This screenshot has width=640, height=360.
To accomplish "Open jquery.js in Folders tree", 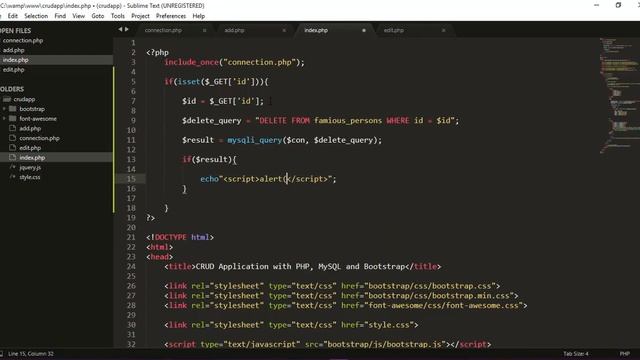I will coord(30,168).
